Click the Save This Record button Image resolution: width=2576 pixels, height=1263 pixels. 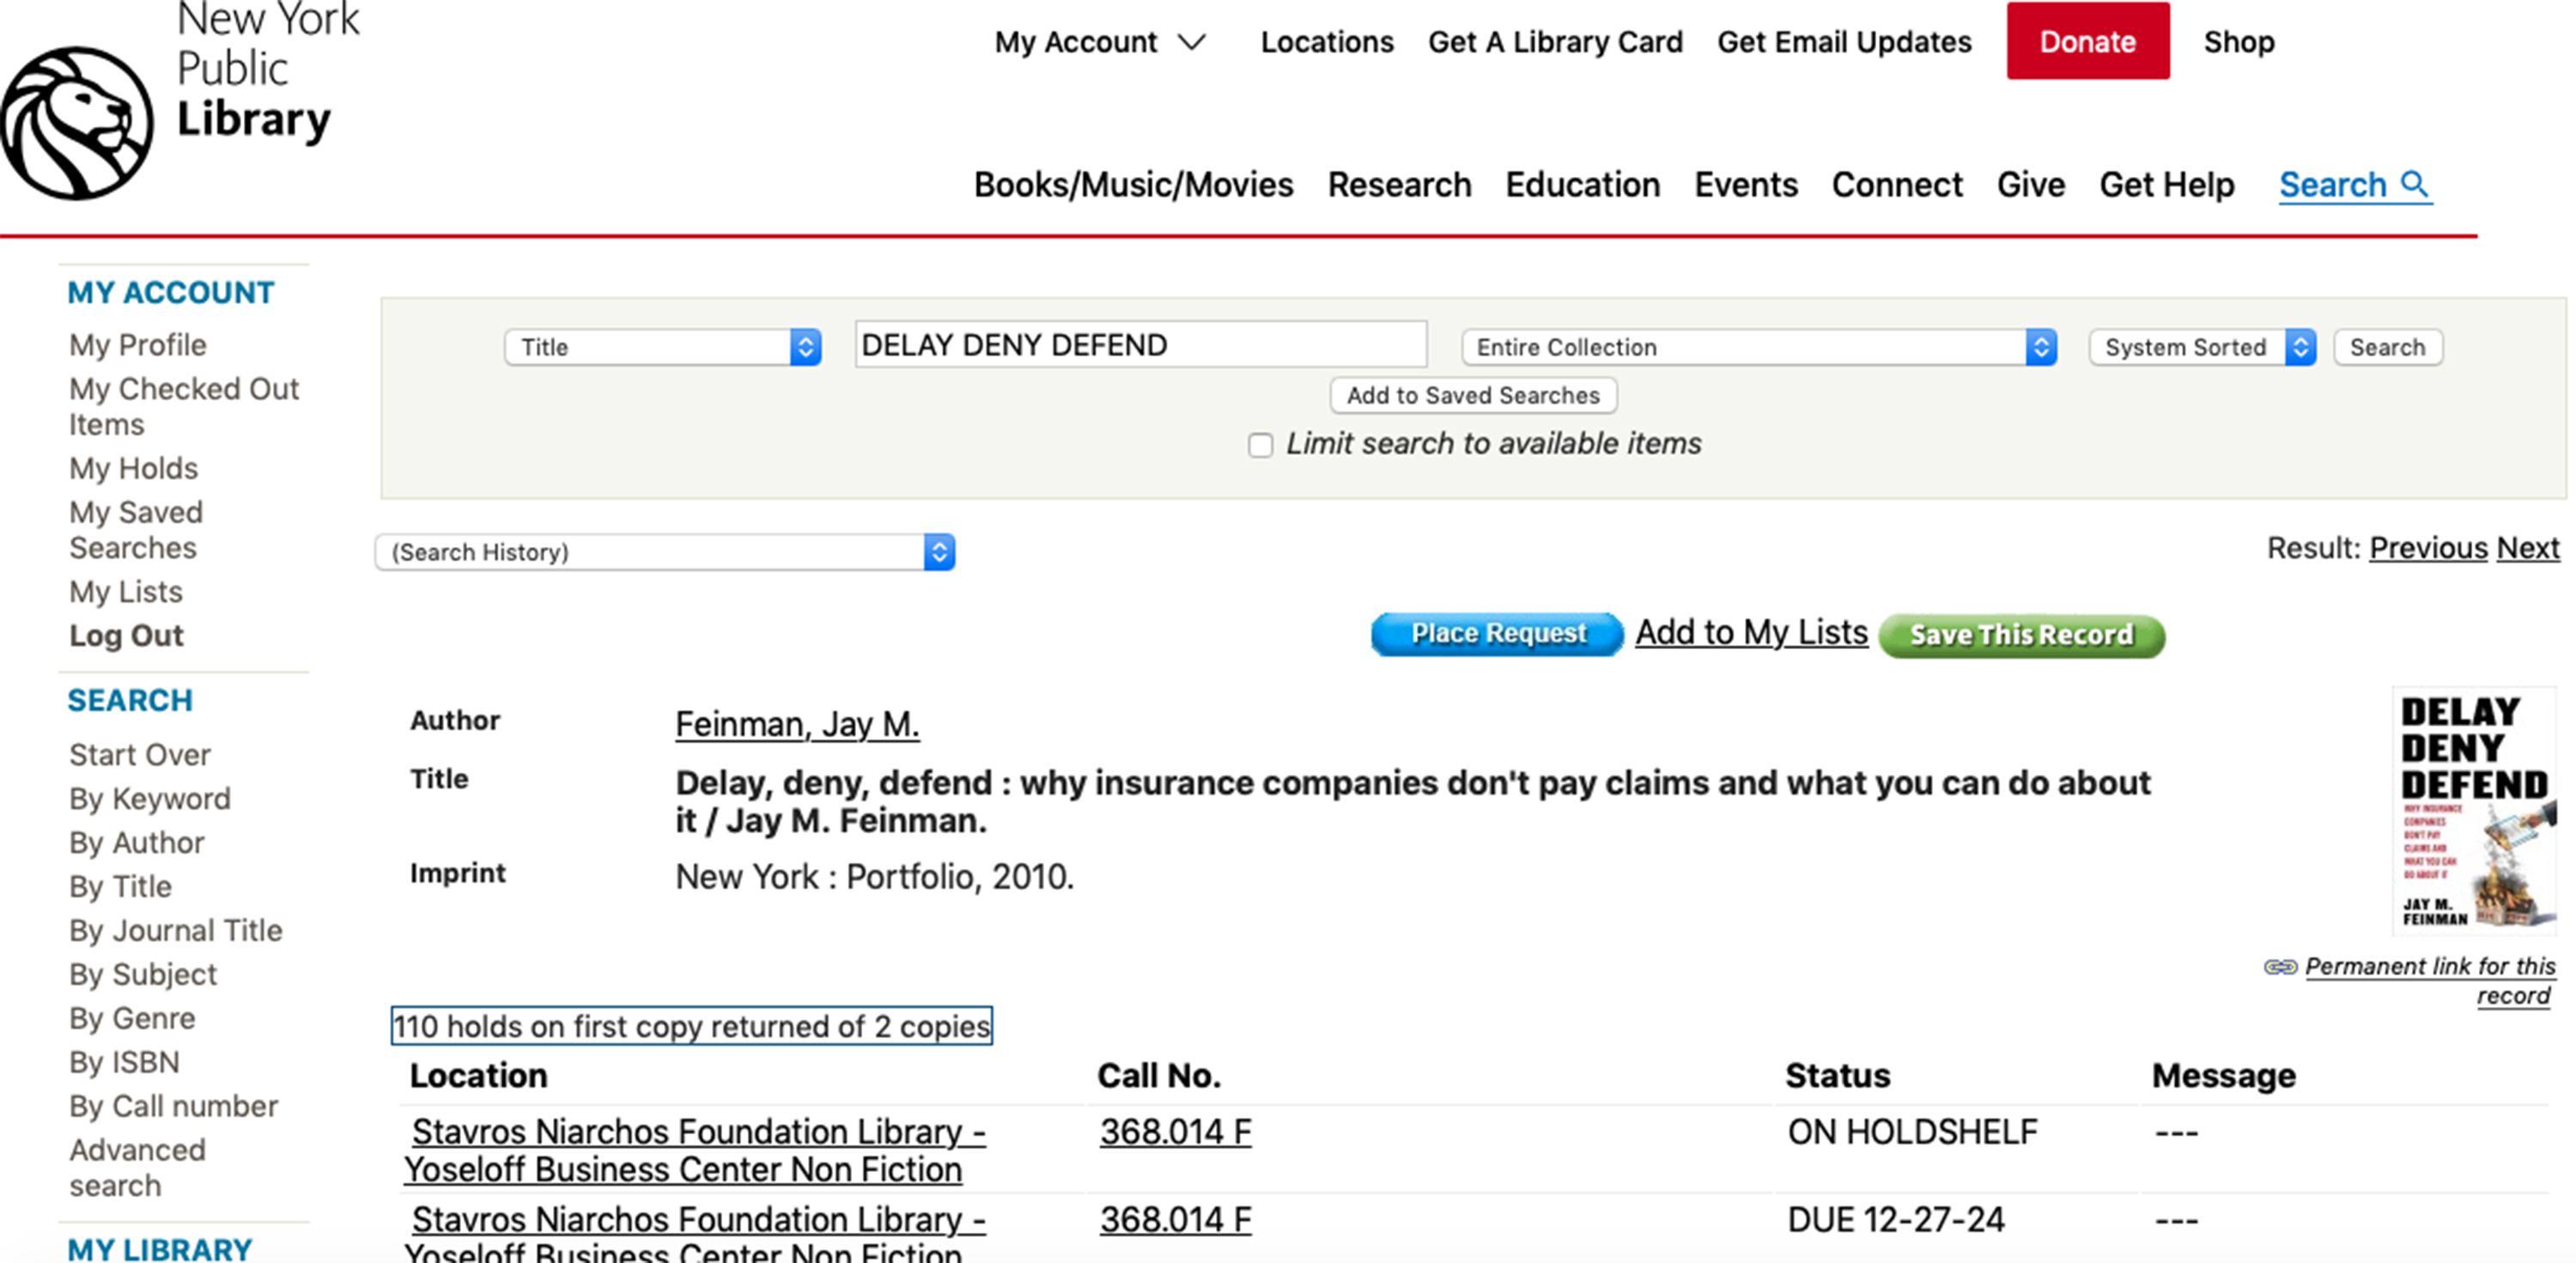pyautogui.click(x=2021, y=636)
